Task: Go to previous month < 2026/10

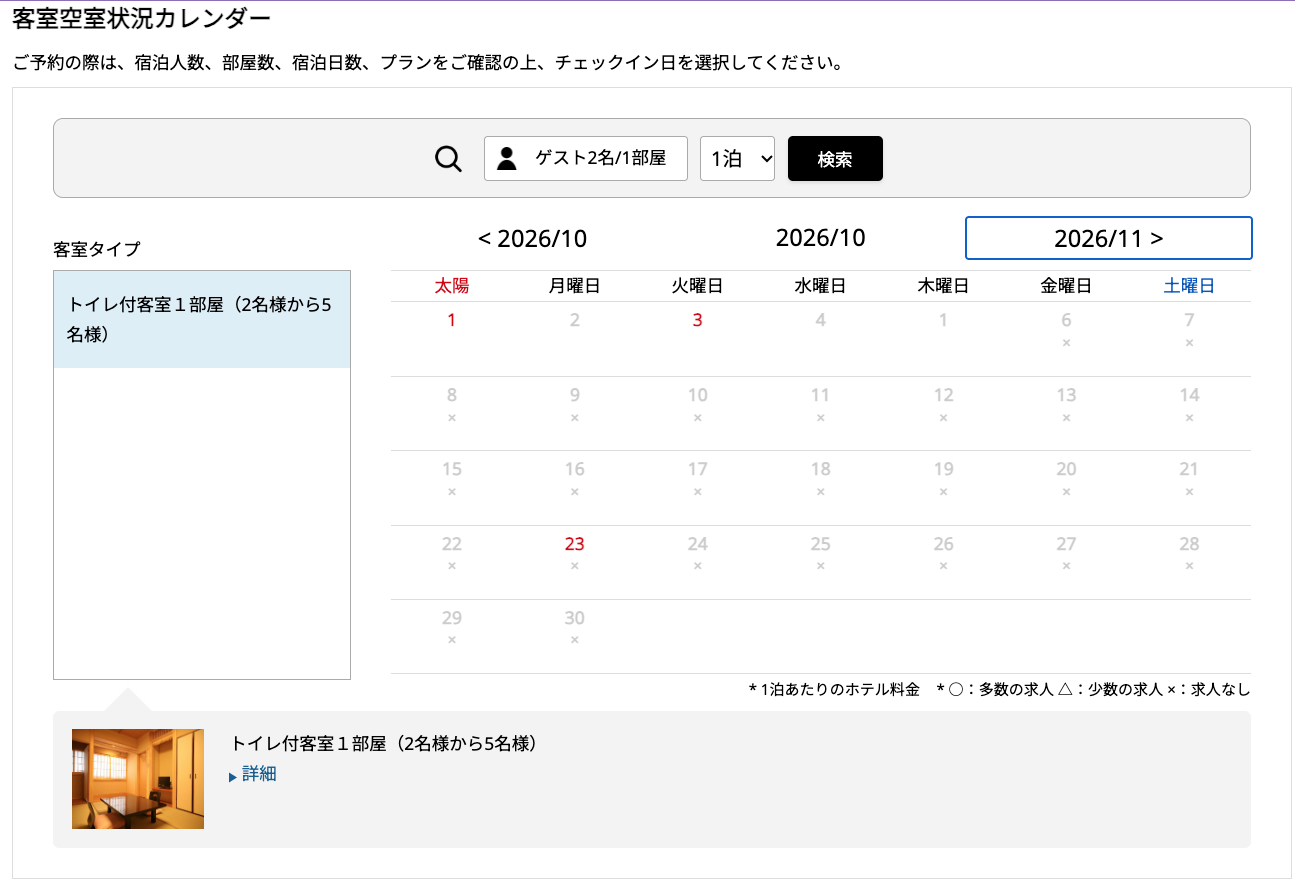Action: point(532,239)
